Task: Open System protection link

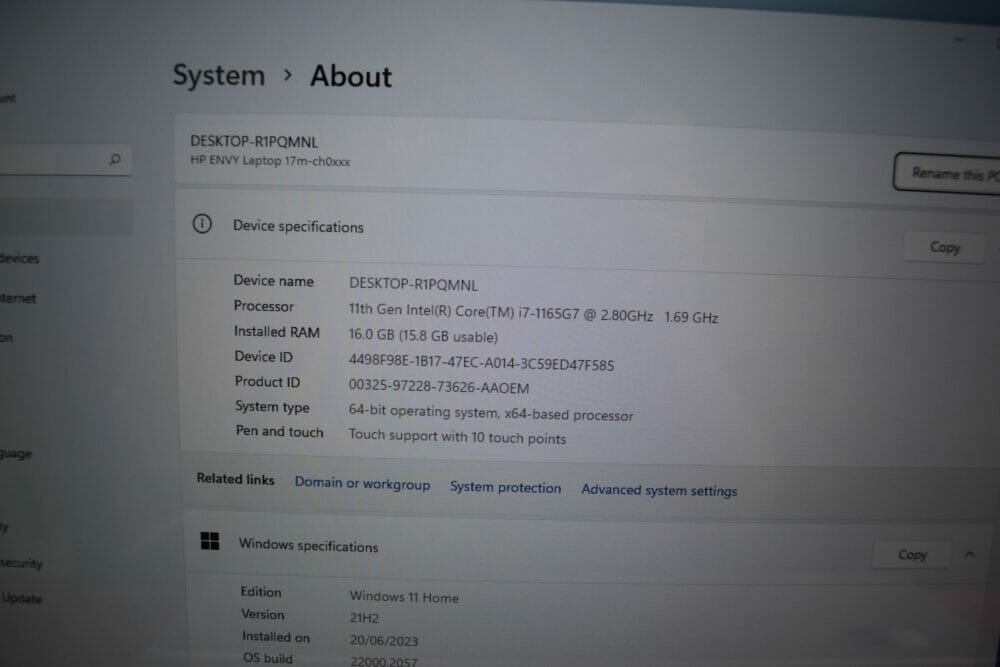Action: (x=506, y=487)
